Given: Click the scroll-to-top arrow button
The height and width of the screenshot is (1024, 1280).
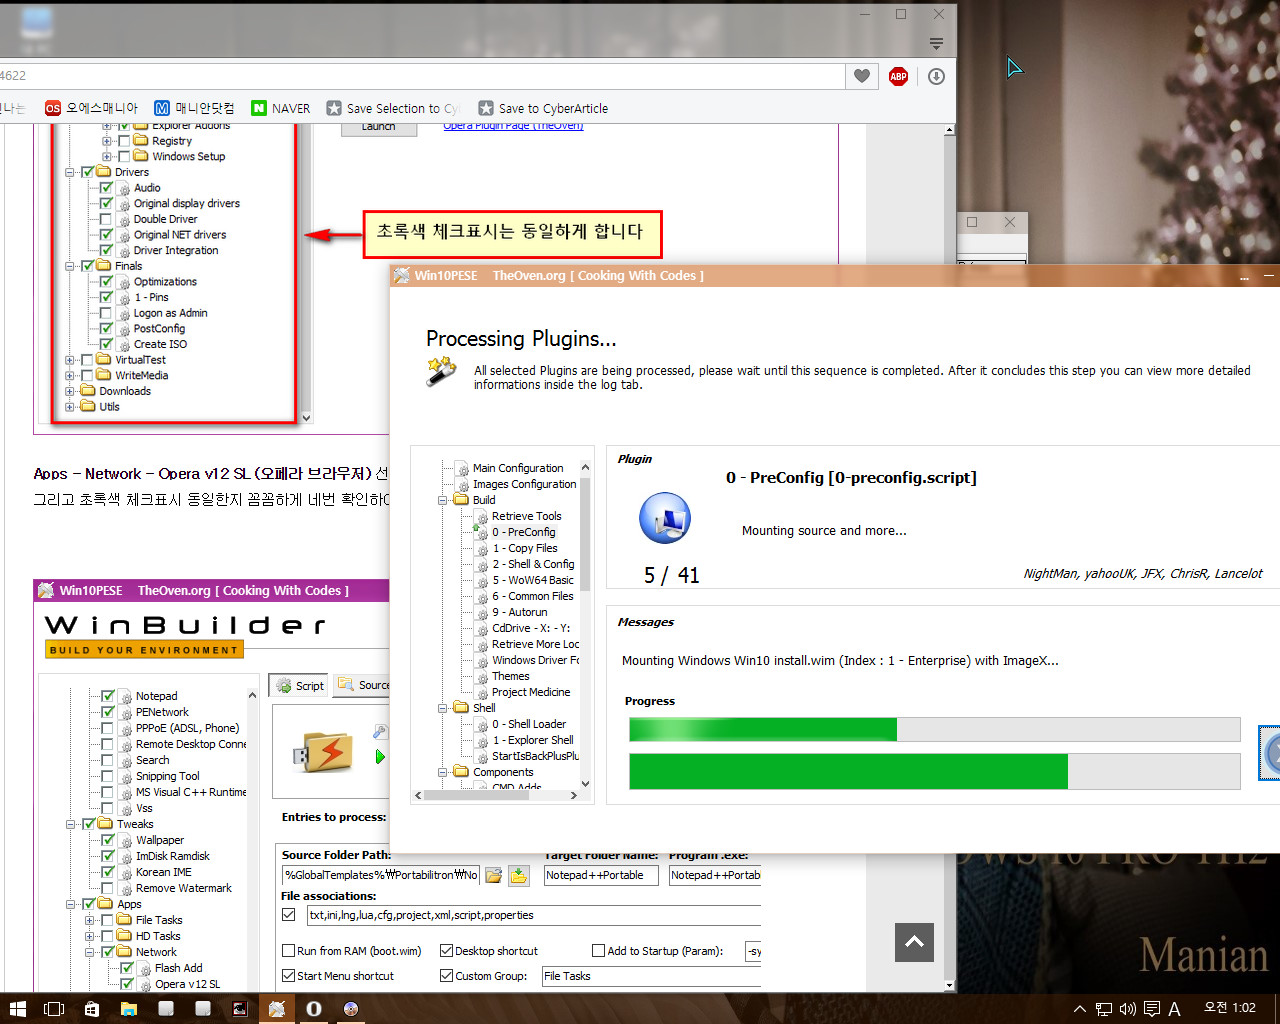Looking at the screenshot, I should click(x=914, y=942).
